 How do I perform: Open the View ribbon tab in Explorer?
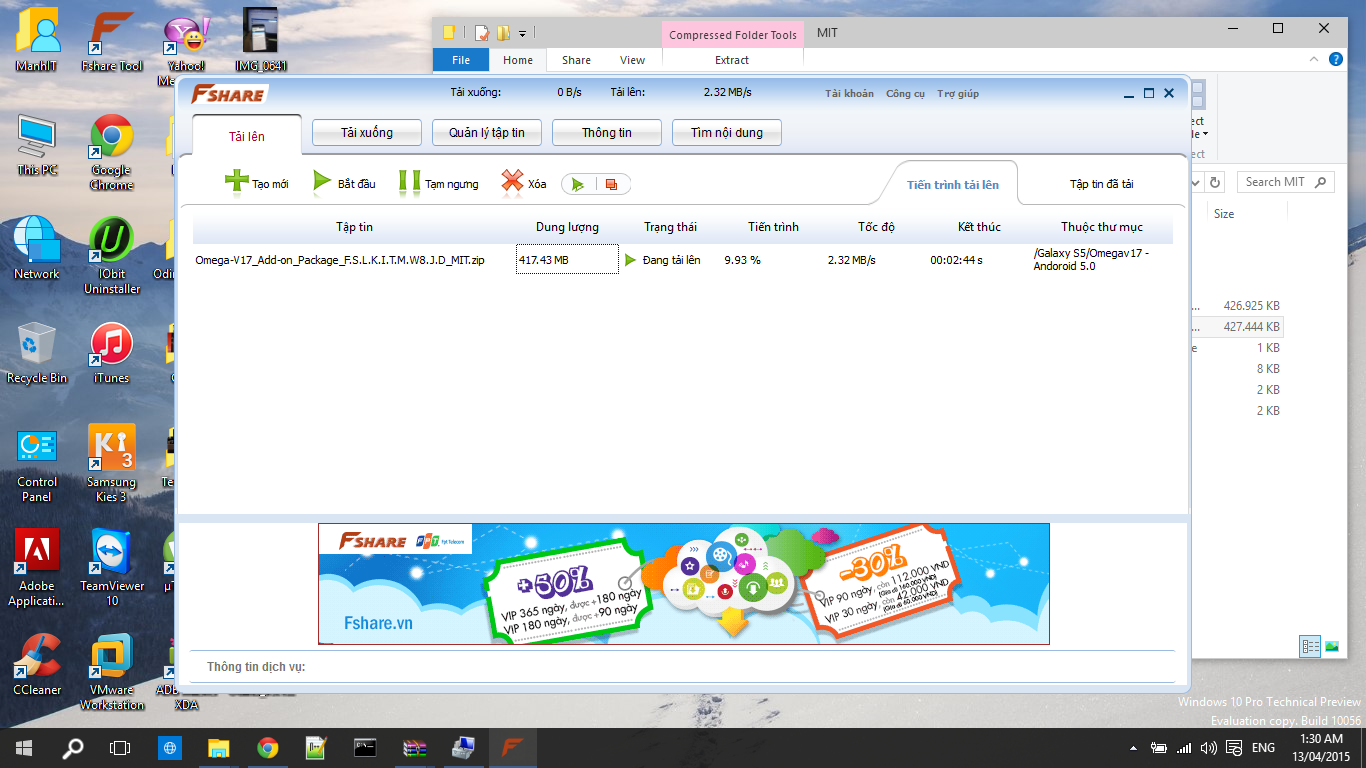click(632, 60)
